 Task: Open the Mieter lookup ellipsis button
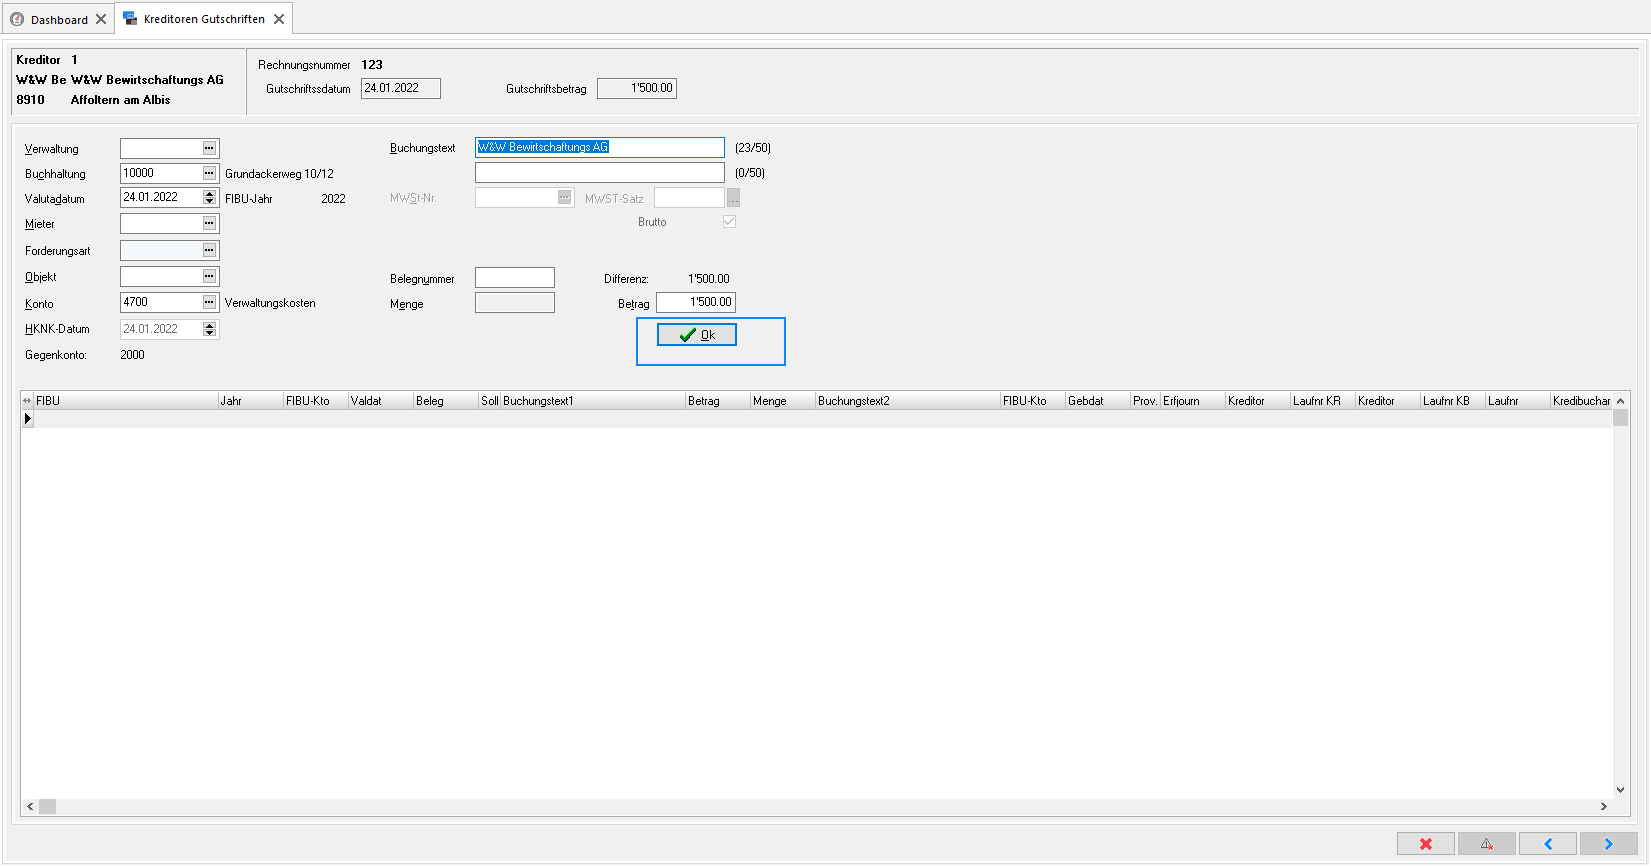coord(209,224)
